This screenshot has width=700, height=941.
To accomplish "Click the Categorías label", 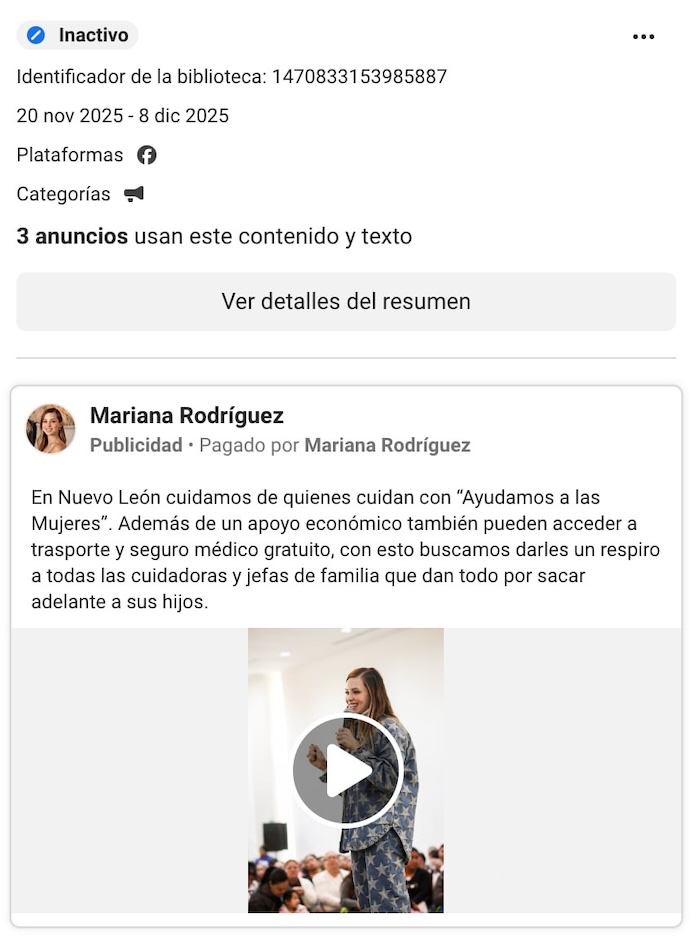I will coord(64,194).
